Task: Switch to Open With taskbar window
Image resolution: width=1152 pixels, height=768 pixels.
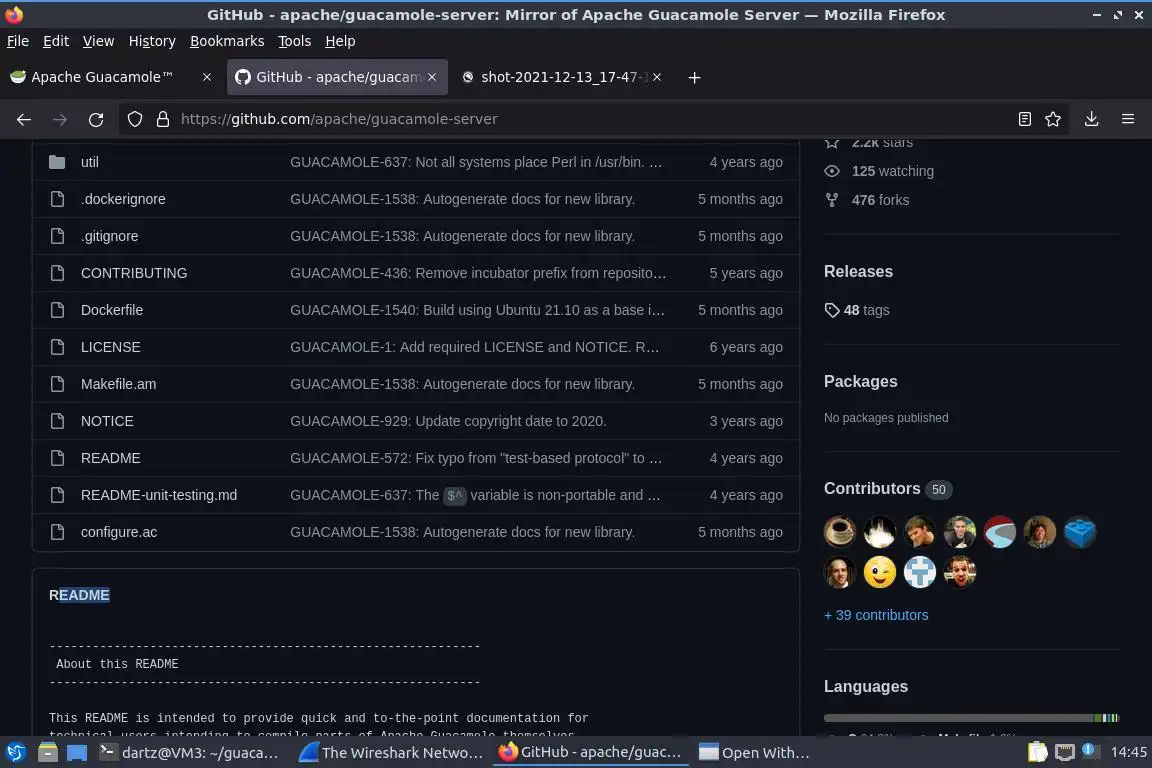Action: click(x=755, y=753)
